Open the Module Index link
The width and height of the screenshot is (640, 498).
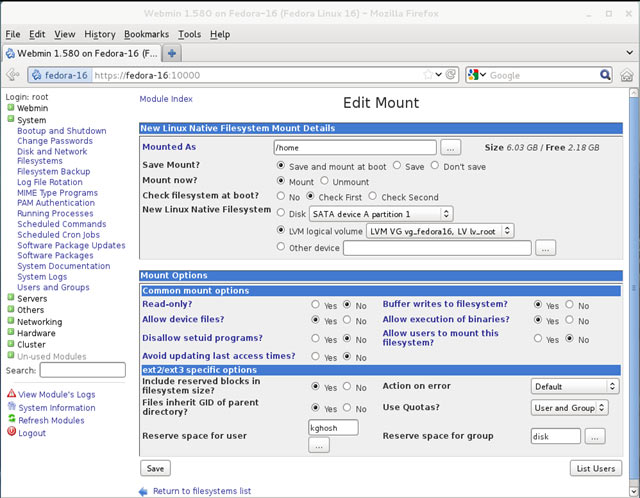point(166,99)
